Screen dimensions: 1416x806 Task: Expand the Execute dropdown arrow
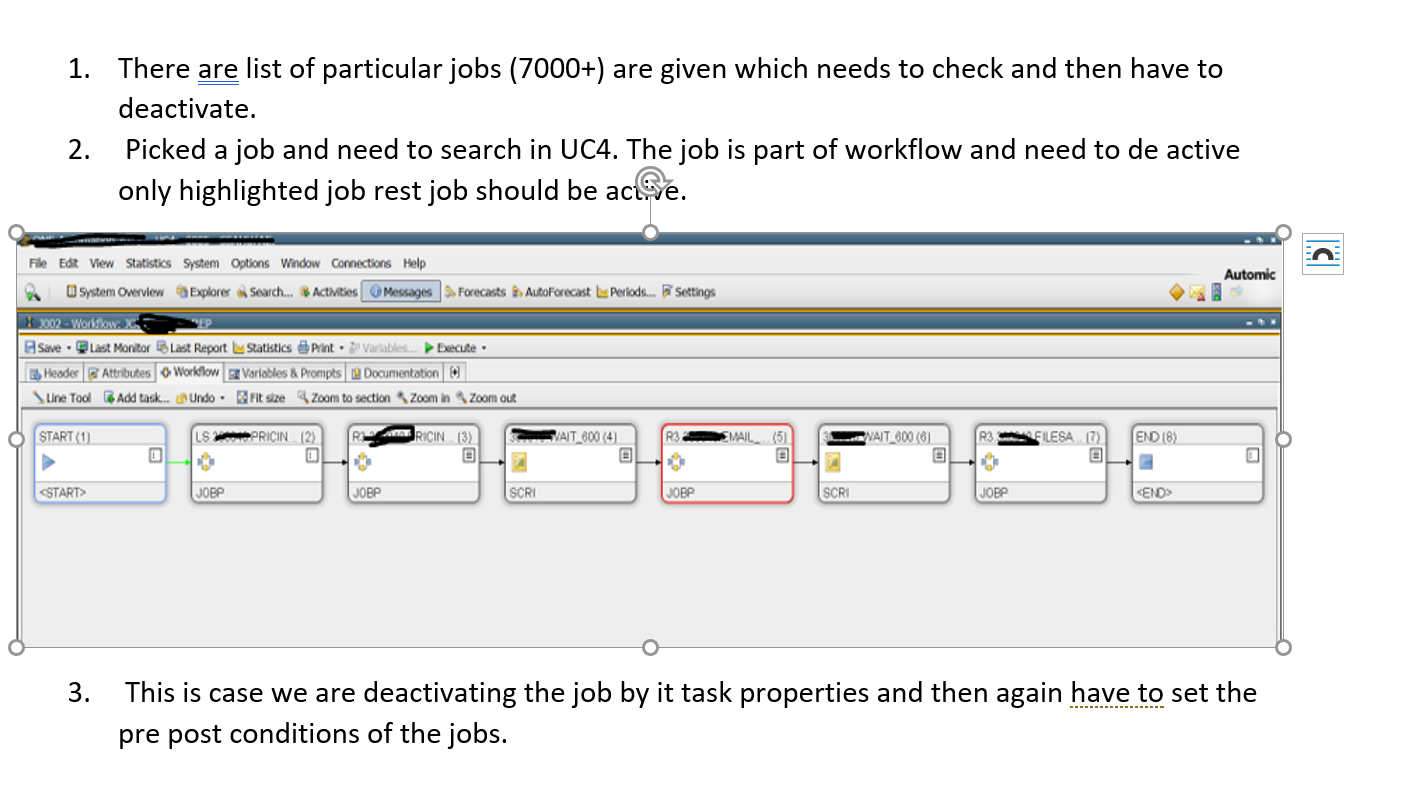point(486,347)
